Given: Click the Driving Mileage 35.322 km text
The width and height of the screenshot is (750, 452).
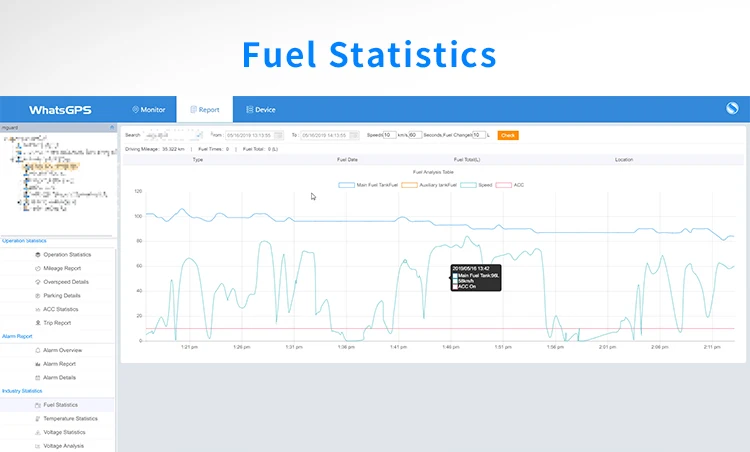Looking at the screenshot, I should [154, 149].
